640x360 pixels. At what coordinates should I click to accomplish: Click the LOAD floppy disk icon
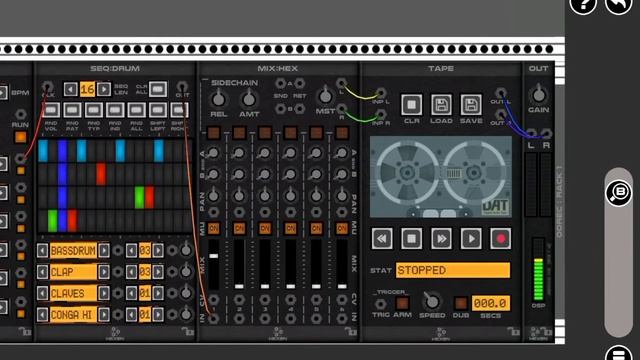(x=441, y=105)
